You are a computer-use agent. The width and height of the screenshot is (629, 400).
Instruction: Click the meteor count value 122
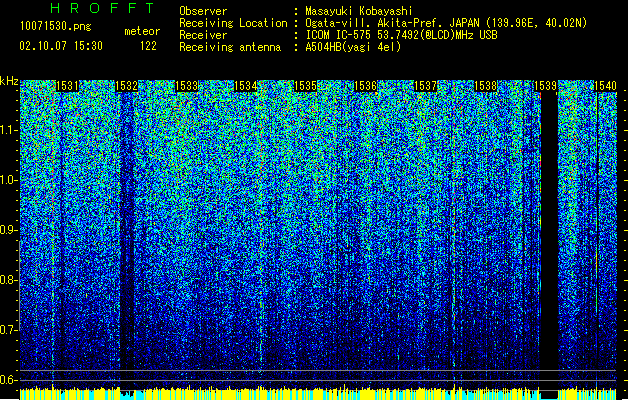148,46
